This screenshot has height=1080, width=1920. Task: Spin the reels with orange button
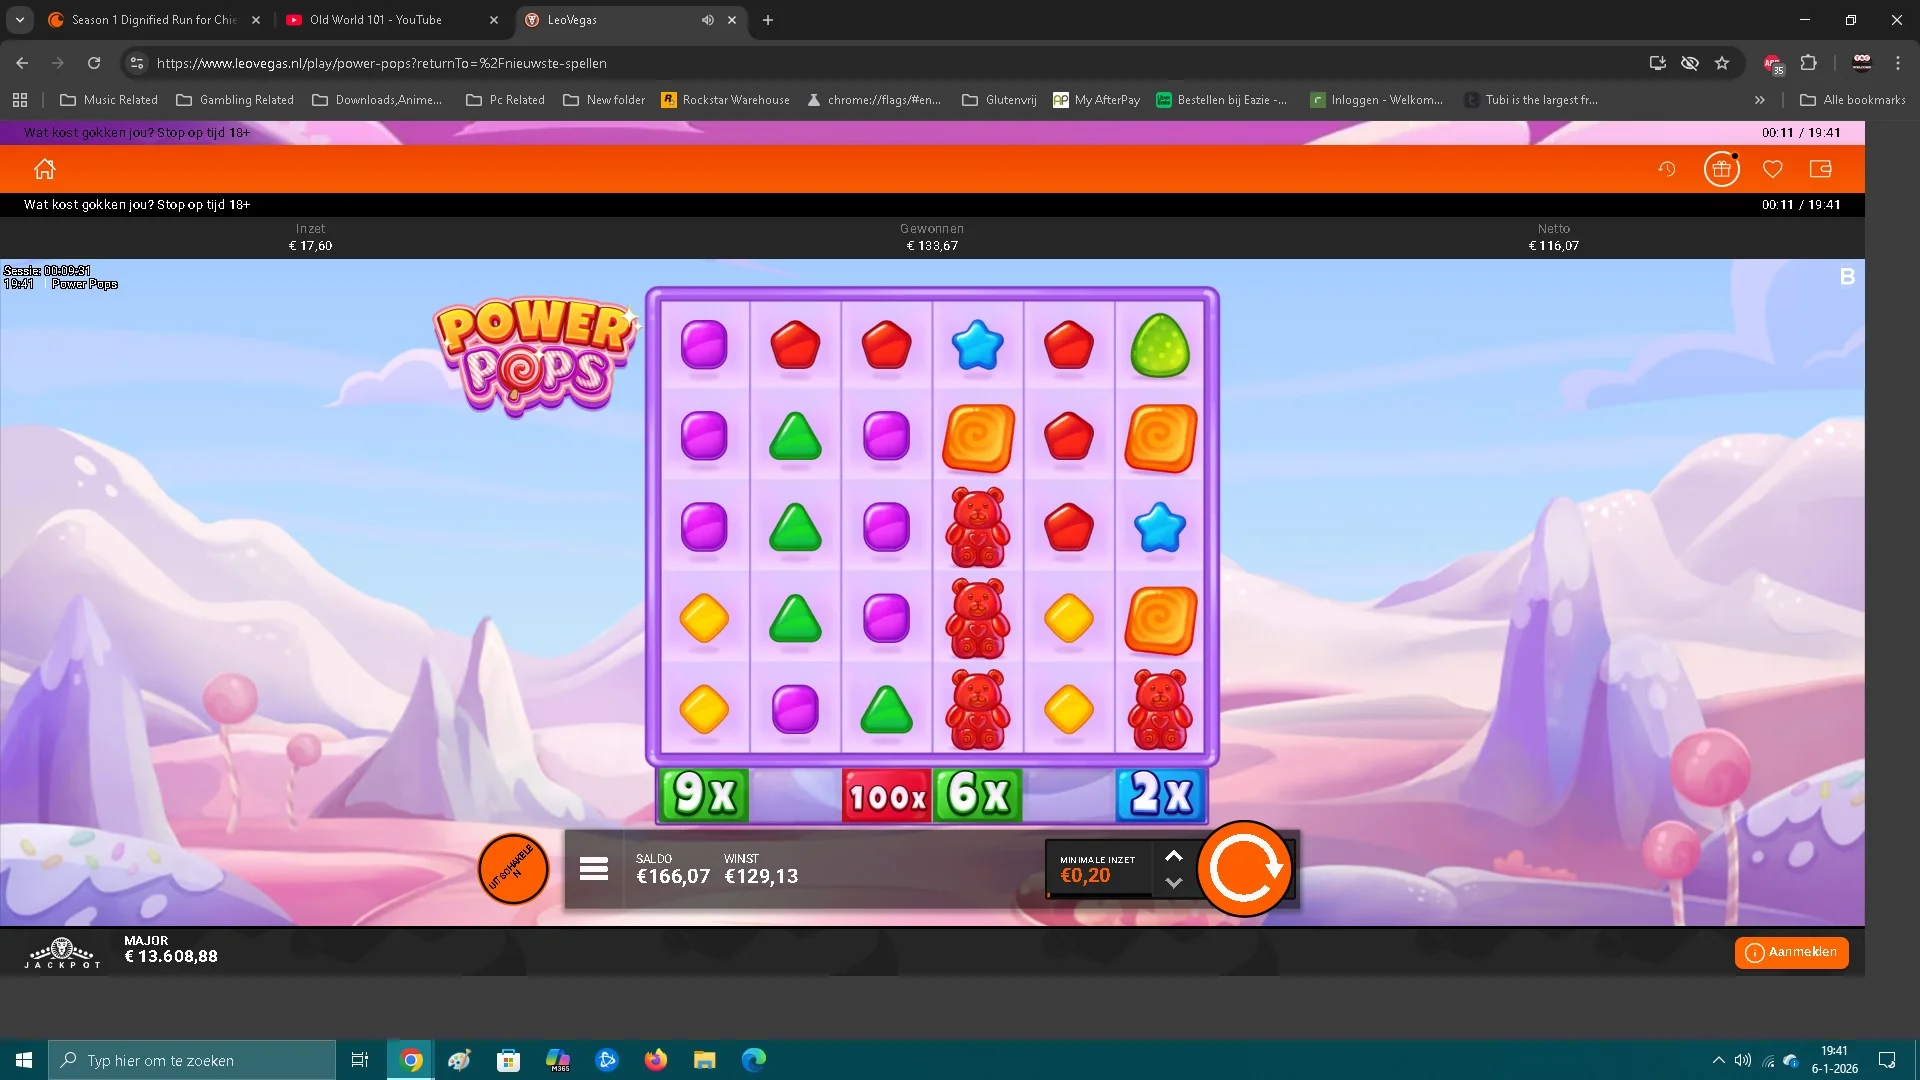pyautogui.click(x=1244, y=868)
